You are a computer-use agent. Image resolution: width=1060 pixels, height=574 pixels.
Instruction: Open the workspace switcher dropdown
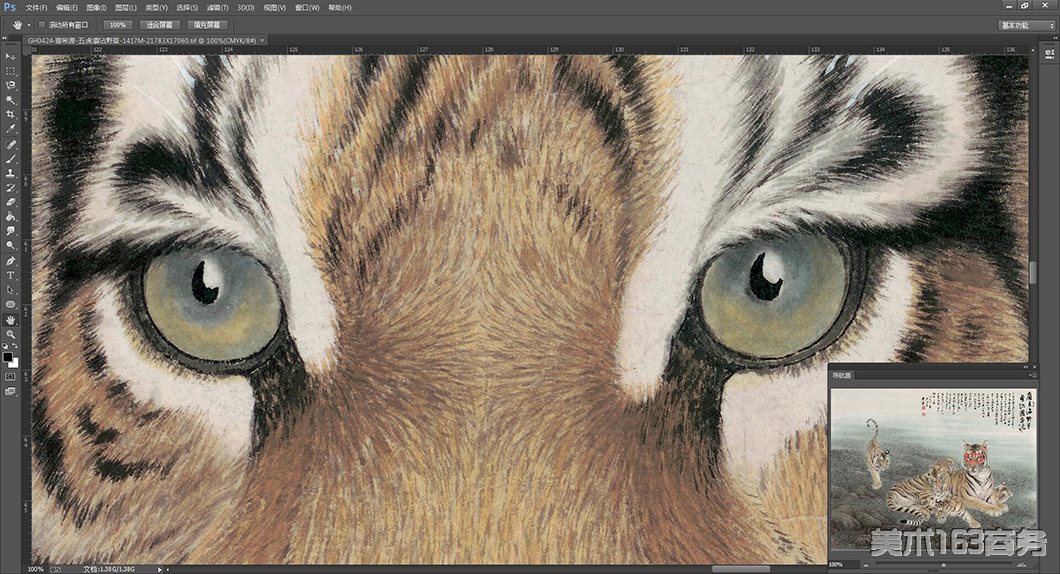coord(1027,25)
